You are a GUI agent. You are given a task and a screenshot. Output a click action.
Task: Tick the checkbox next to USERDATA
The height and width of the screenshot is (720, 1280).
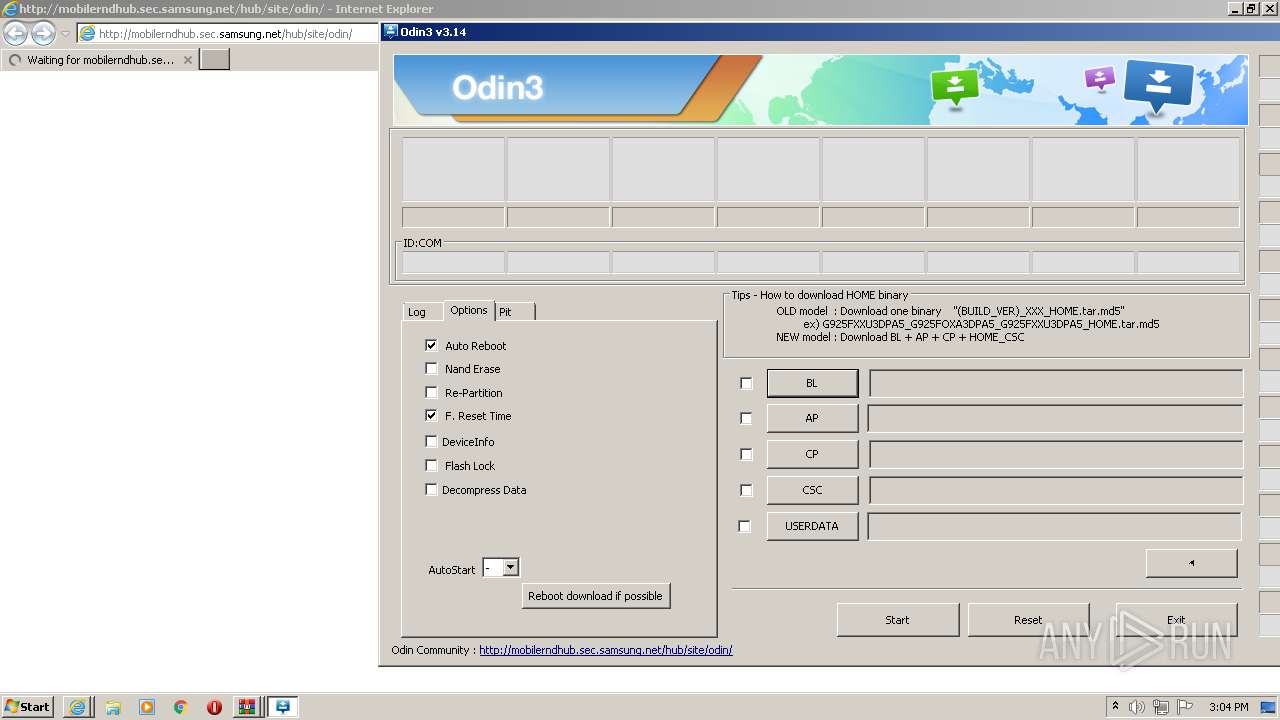[744, 526]
